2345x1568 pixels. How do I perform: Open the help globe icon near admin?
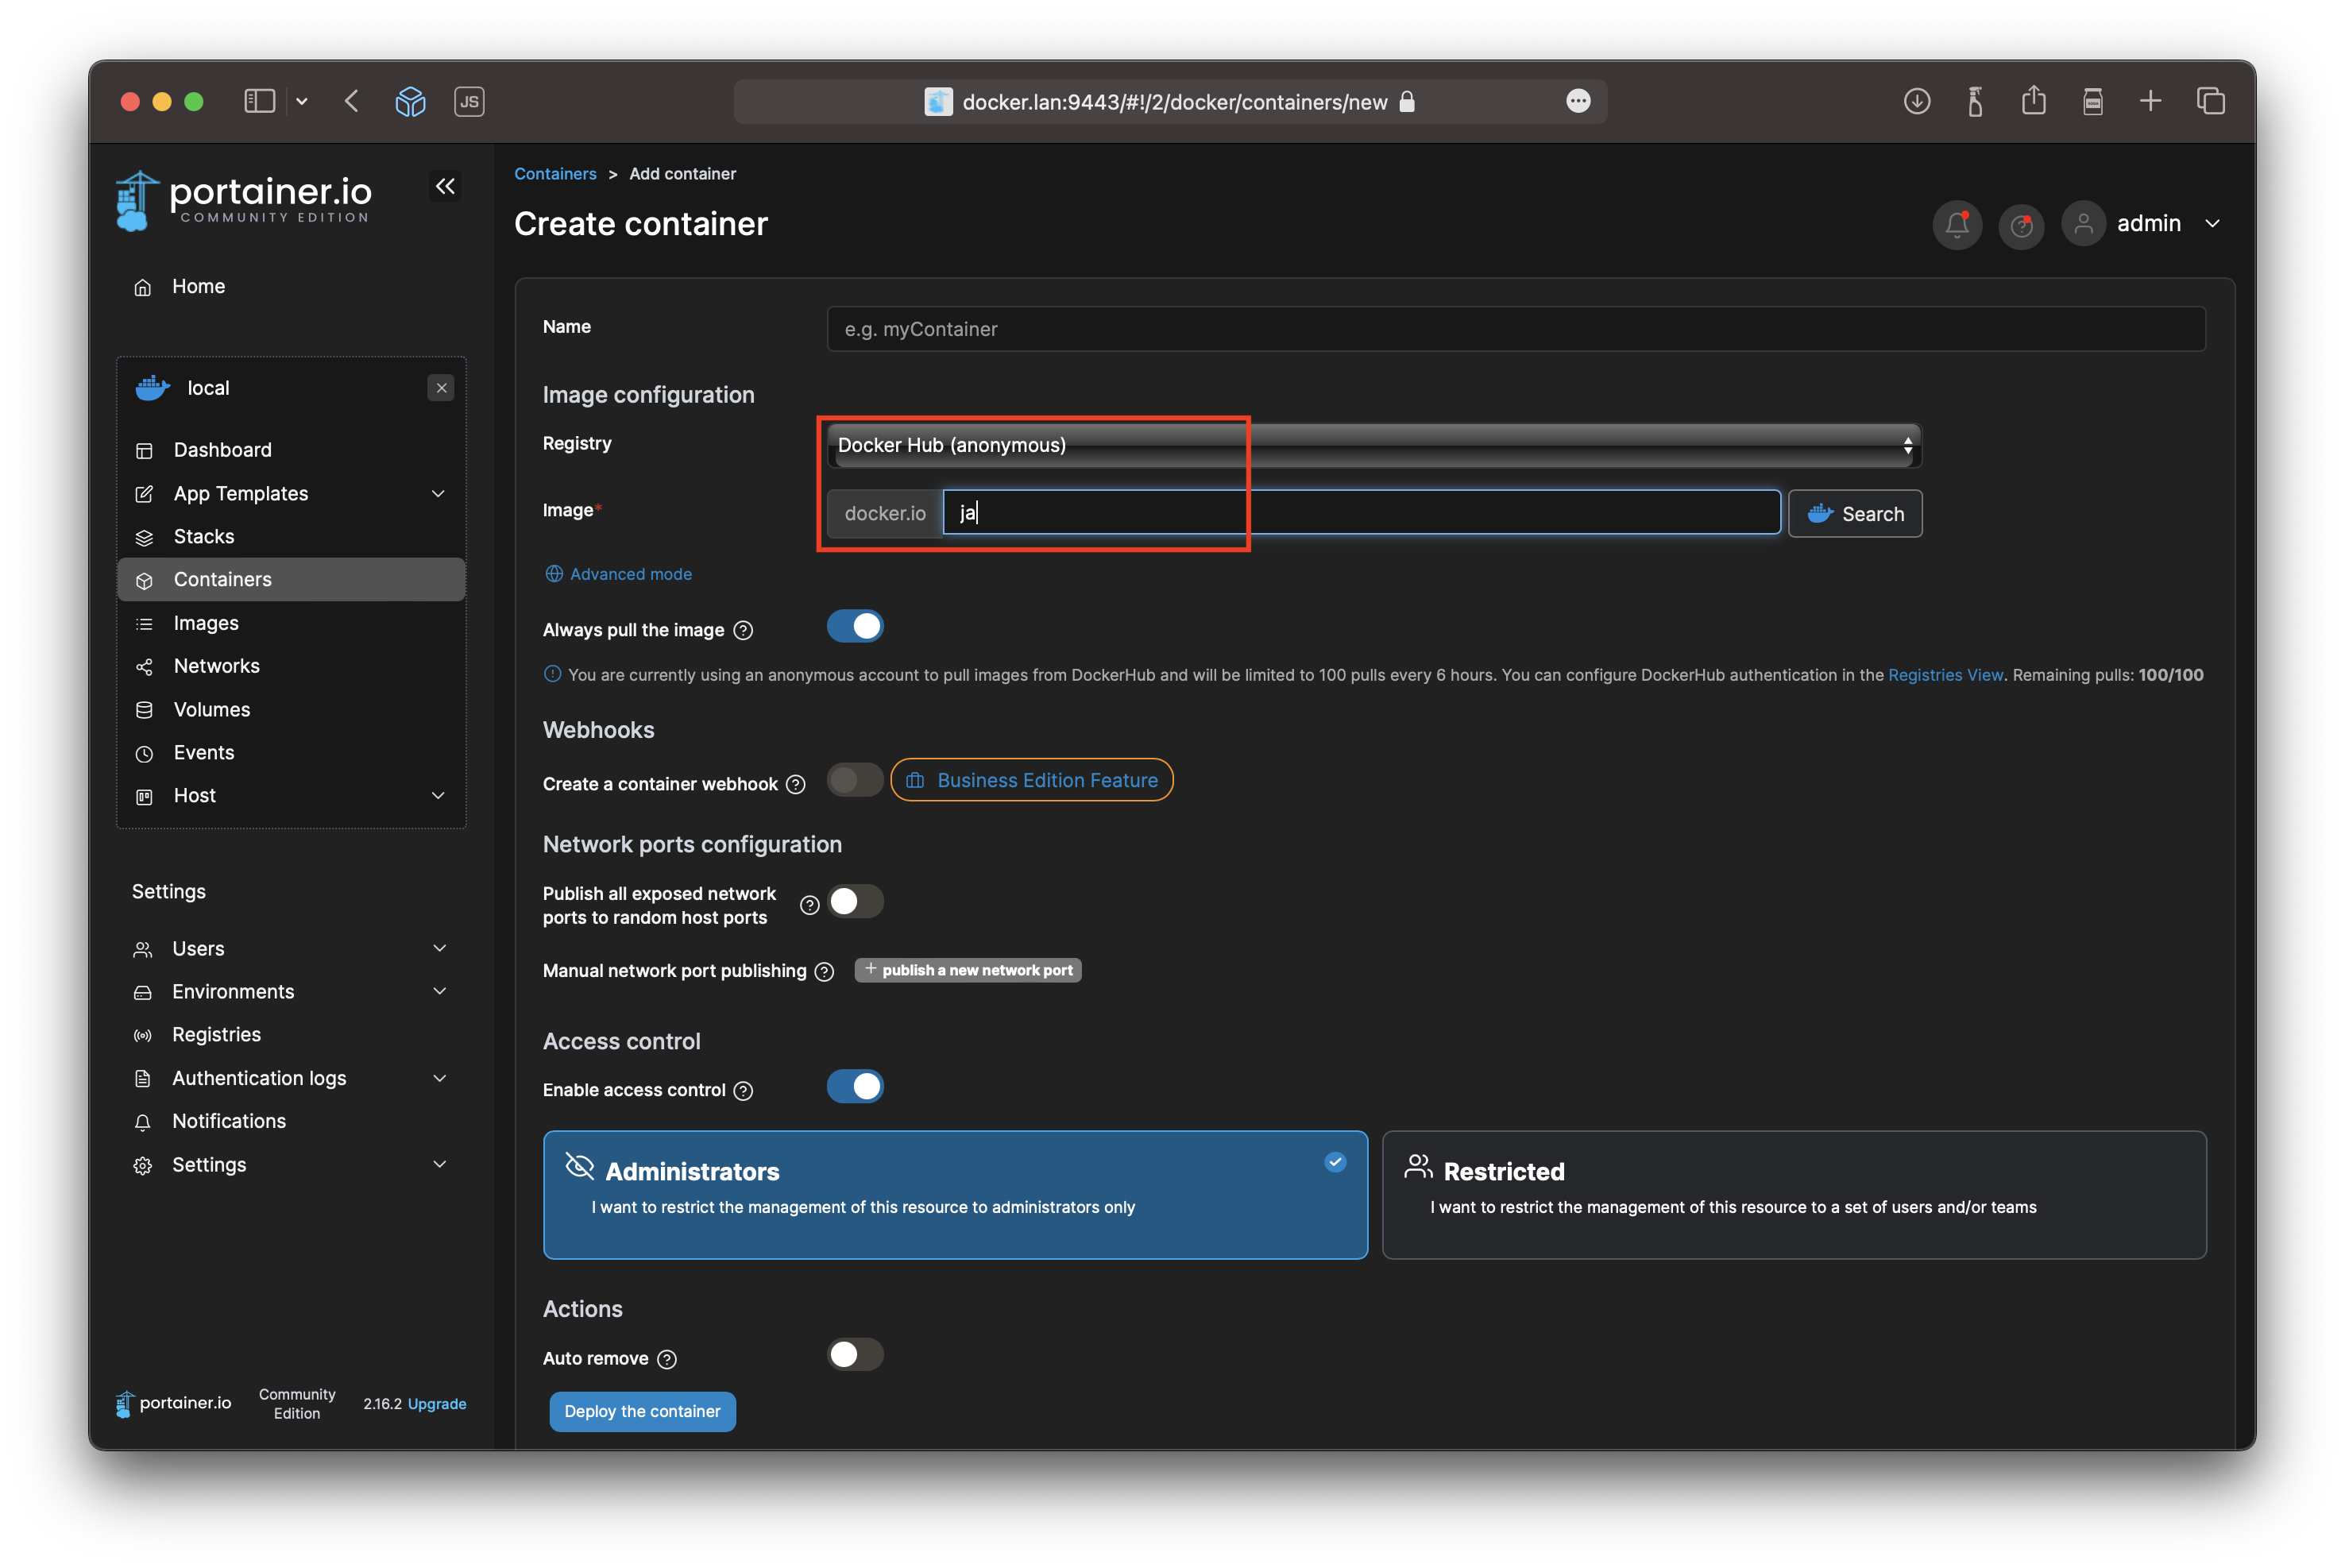click(2021, 225)
